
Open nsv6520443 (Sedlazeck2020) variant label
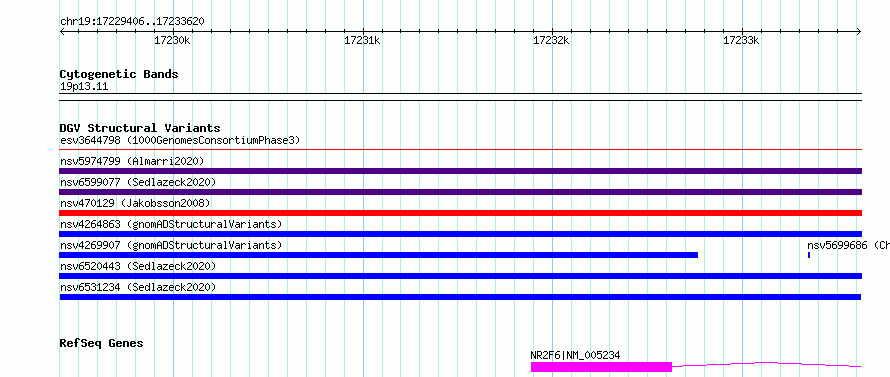[138, 266]
